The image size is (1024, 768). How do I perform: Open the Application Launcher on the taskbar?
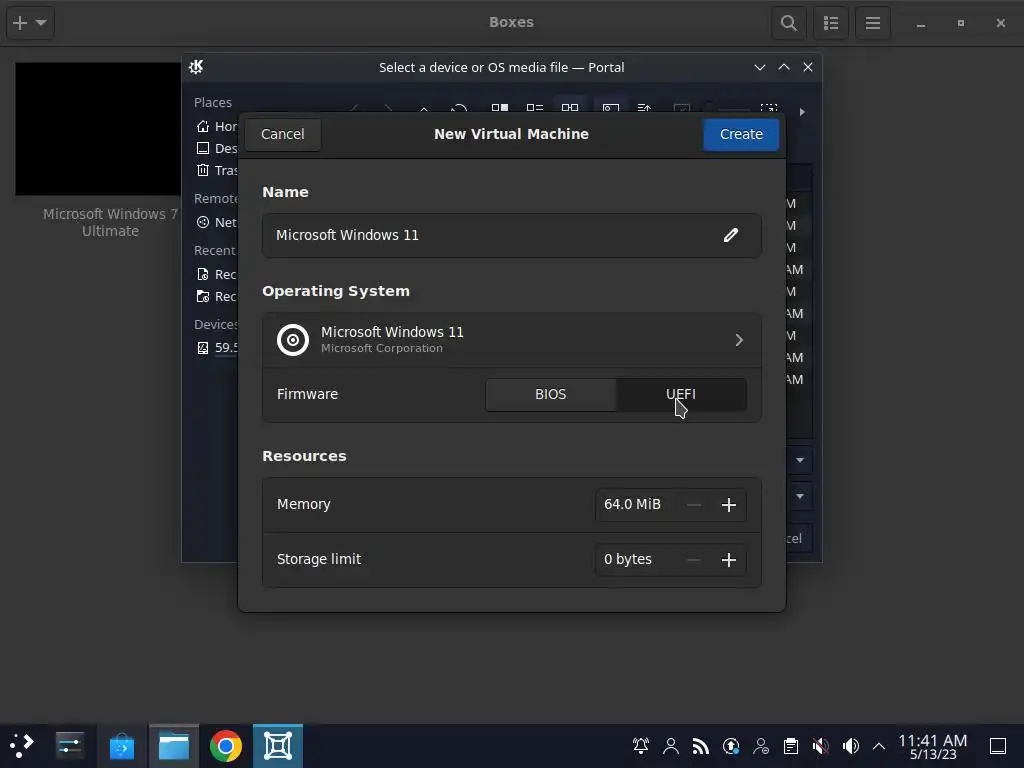pos(22,746)
